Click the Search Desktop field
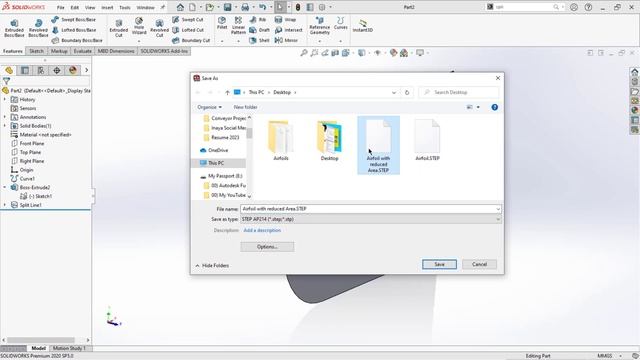Screen dimensions: 640x360 [x=459, y=93]
